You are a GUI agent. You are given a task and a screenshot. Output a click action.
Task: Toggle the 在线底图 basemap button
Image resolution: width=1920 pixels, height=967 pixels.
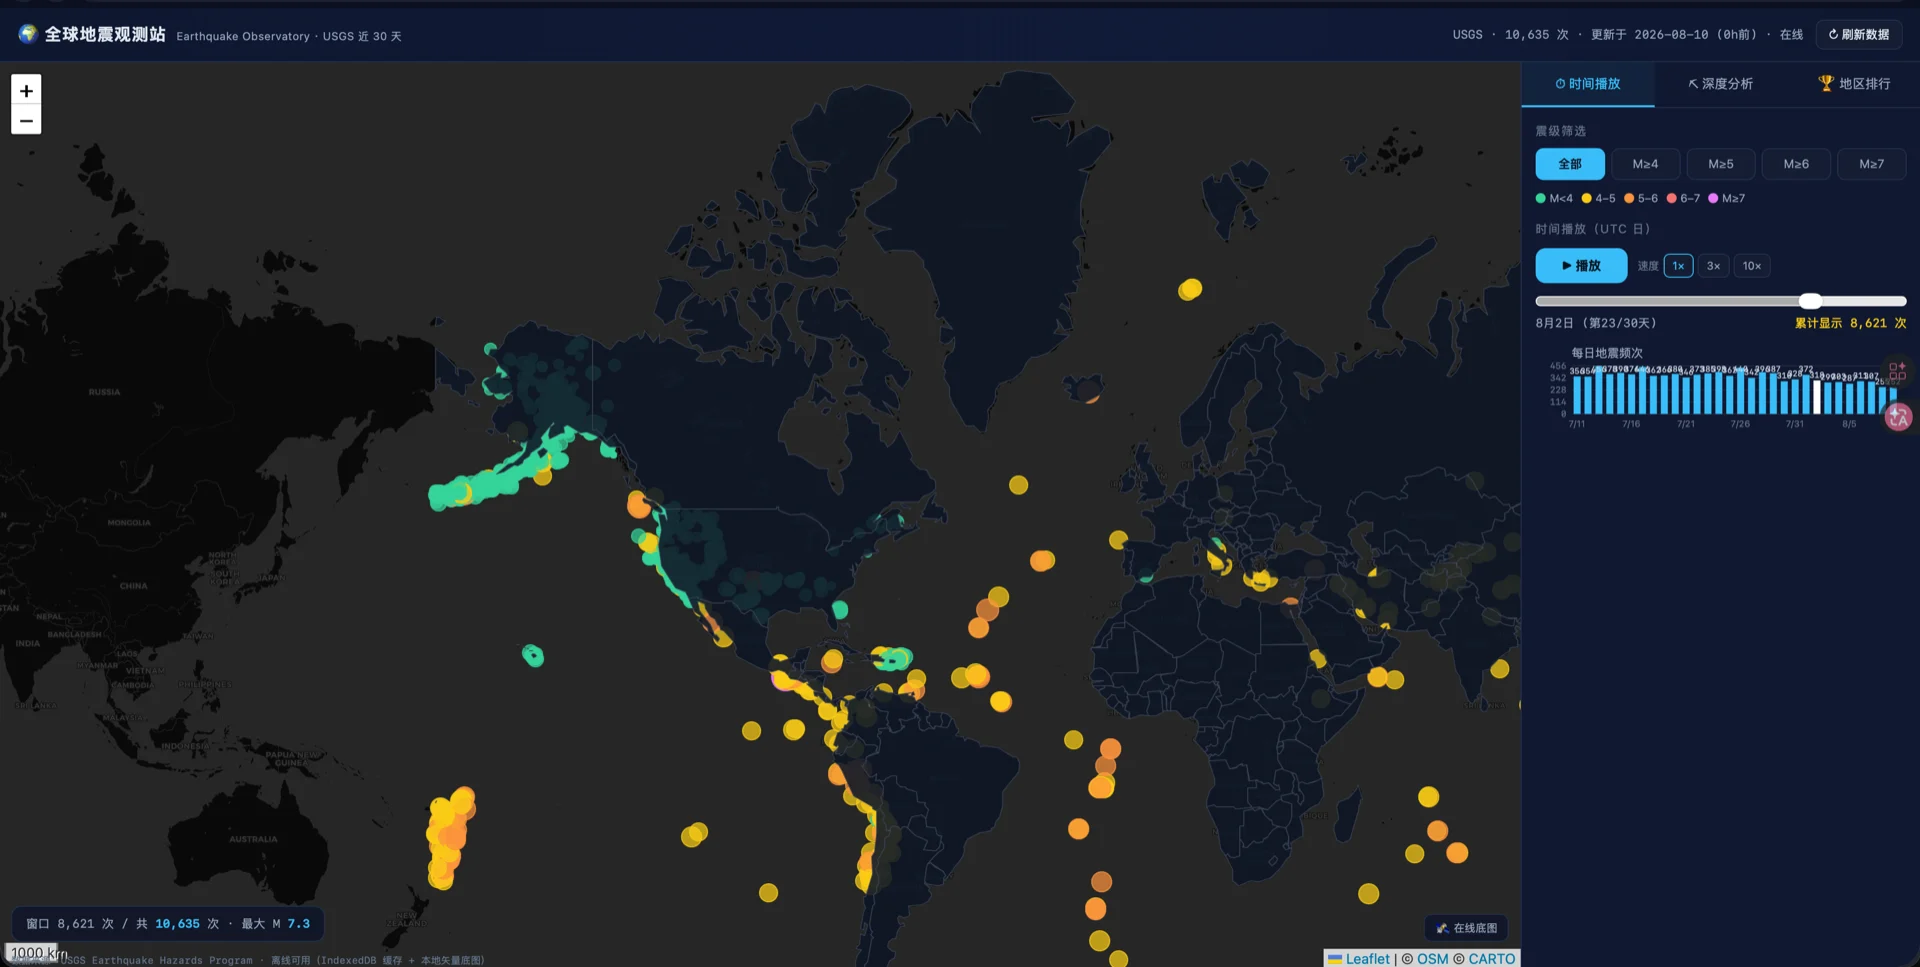point(1466,928)
